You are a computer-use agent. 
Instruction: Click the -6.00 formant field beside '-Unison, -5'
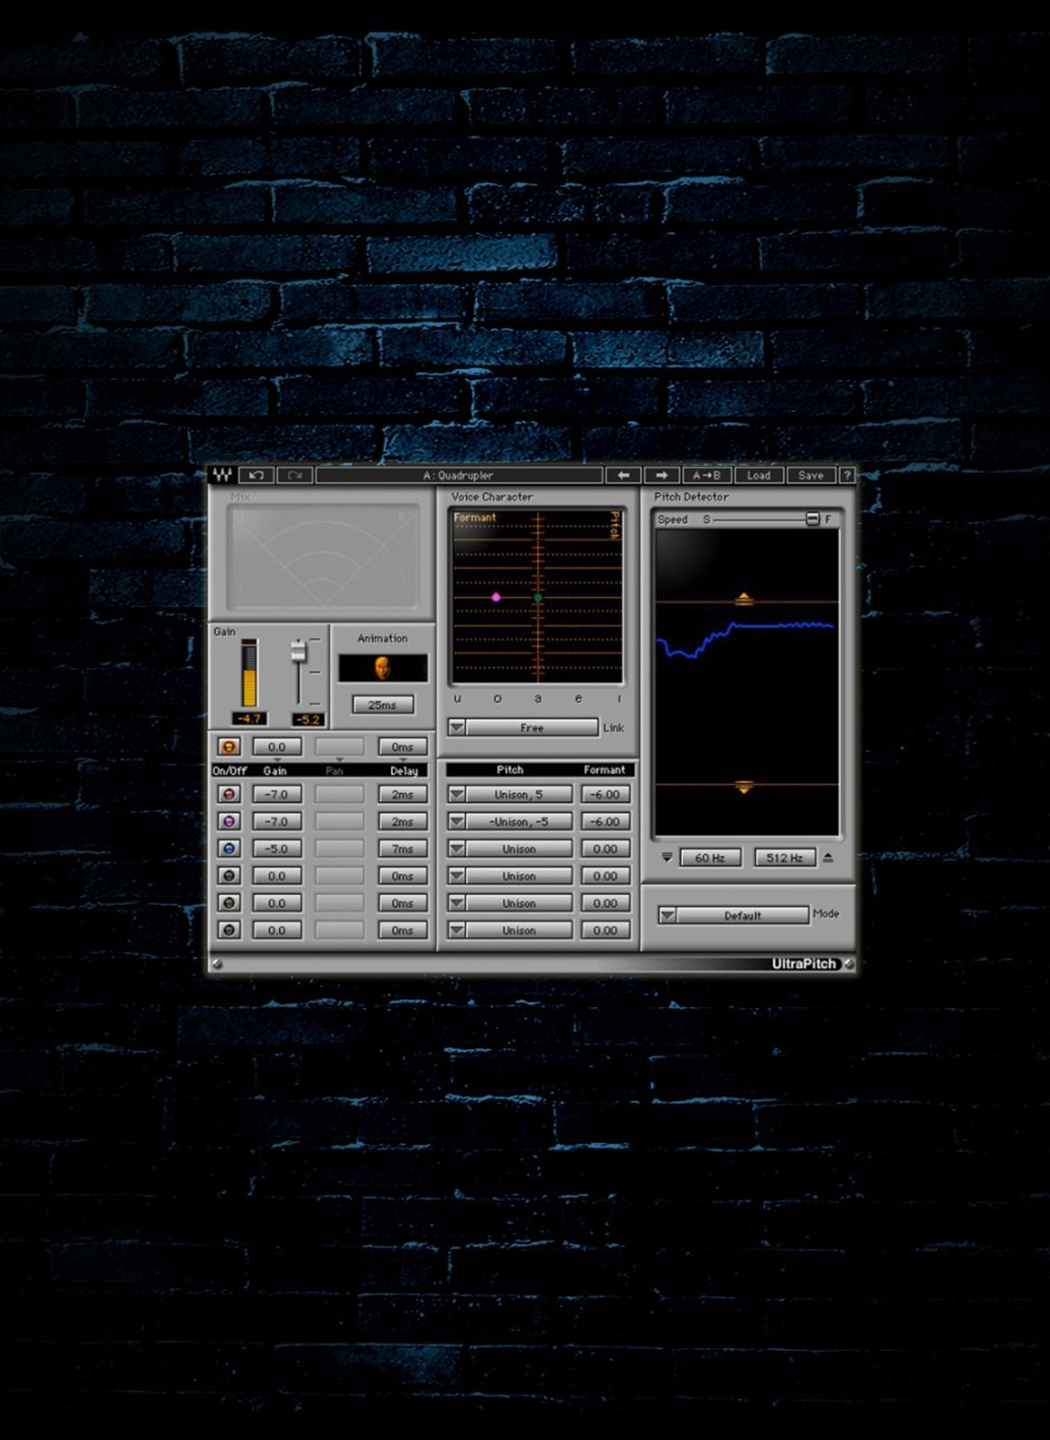[605, 821]
